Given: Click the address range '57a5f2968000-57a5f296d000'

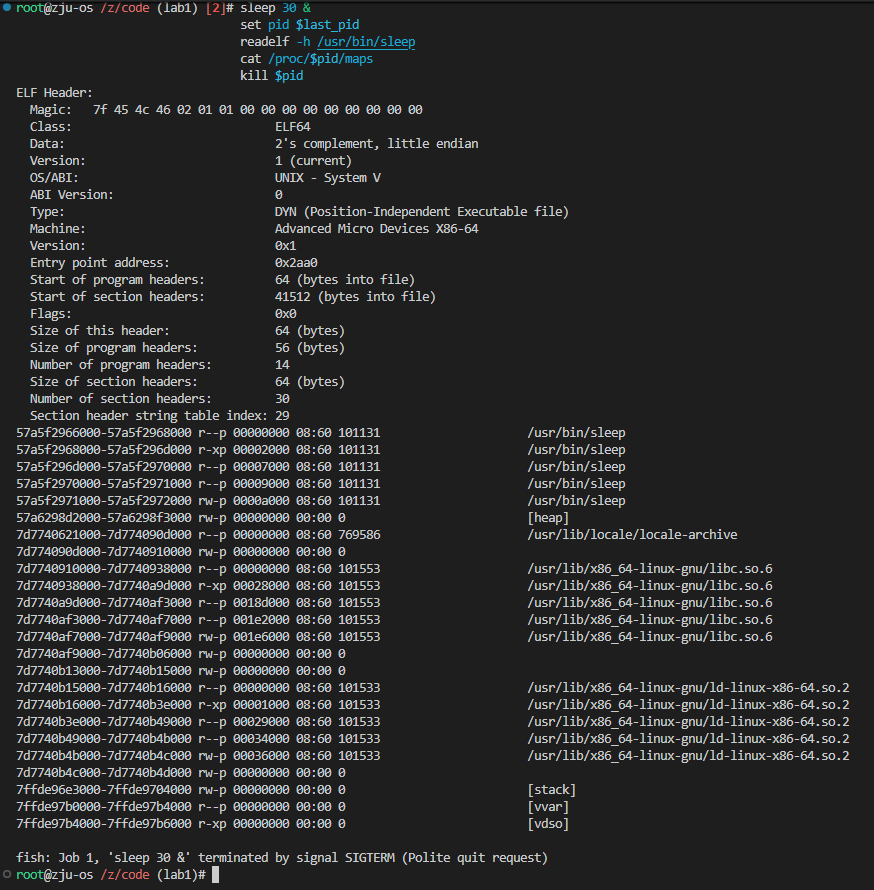Looking at the screenshot, I should pos(104,450).
